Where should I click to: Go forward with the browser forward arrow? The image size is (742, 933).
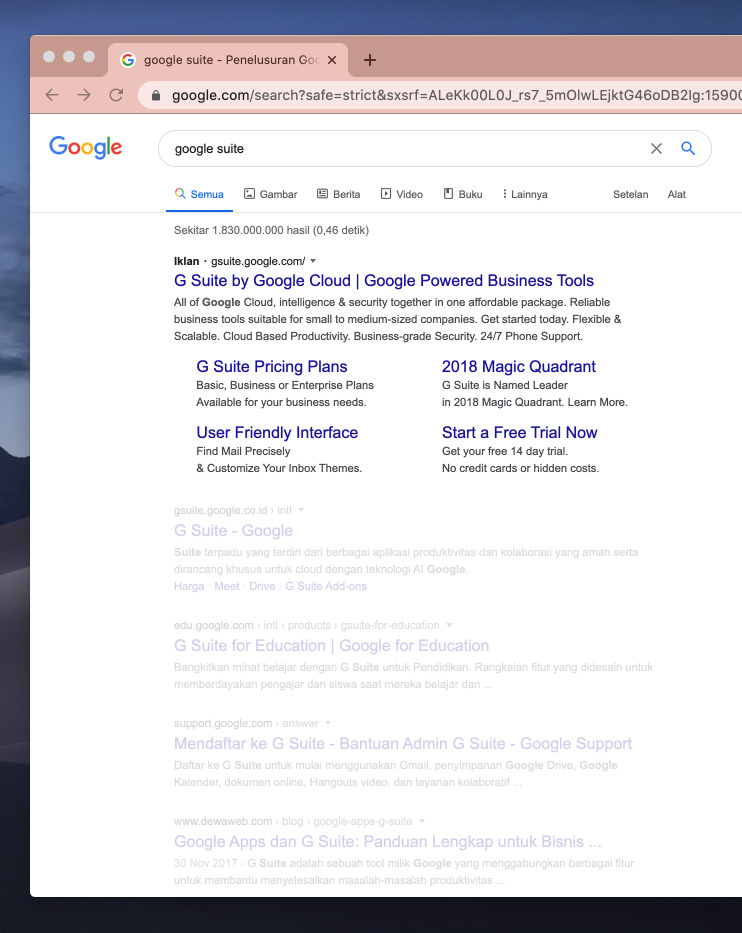click(x=84, y=95)
